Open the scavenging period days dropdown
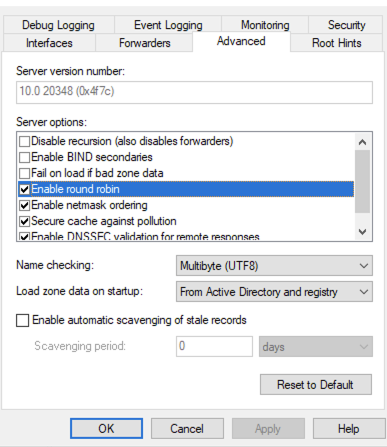This screenshot has width=387, height=447. [316, 346]
